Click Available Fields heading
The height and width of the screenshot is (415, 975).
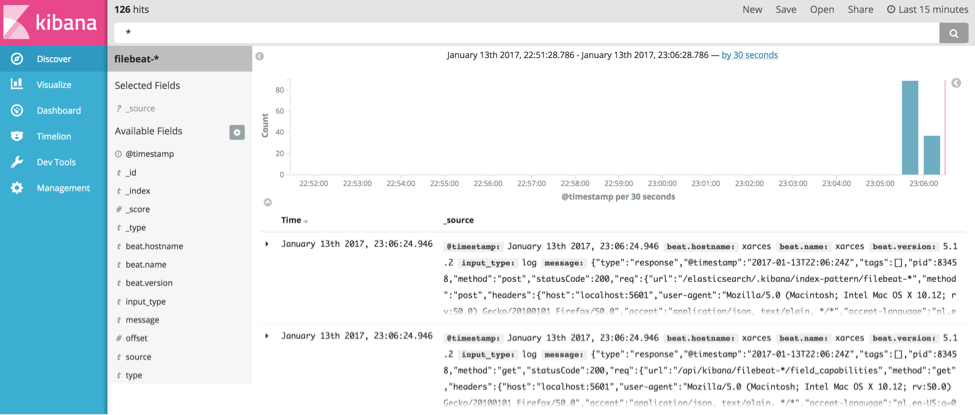(x=149, y=131)
